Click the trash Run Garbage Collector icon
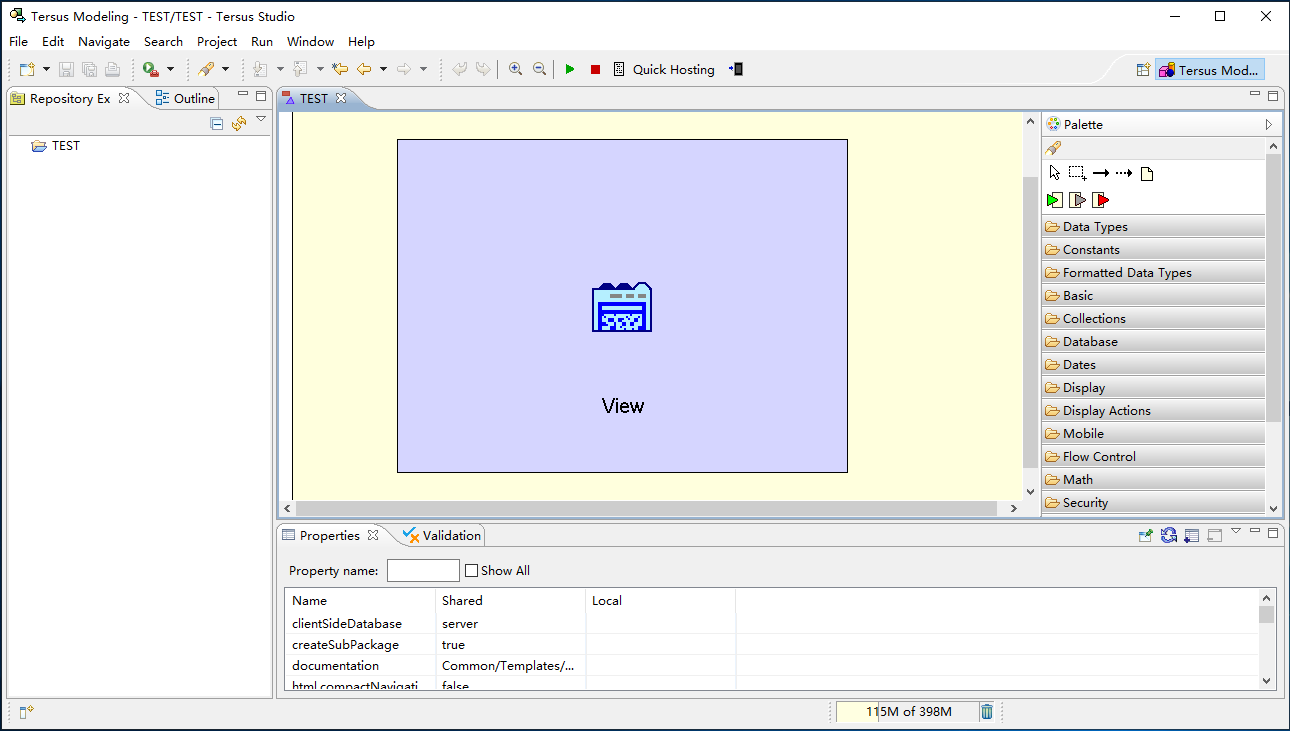The image size is (1290, 731). coord(987,712)
